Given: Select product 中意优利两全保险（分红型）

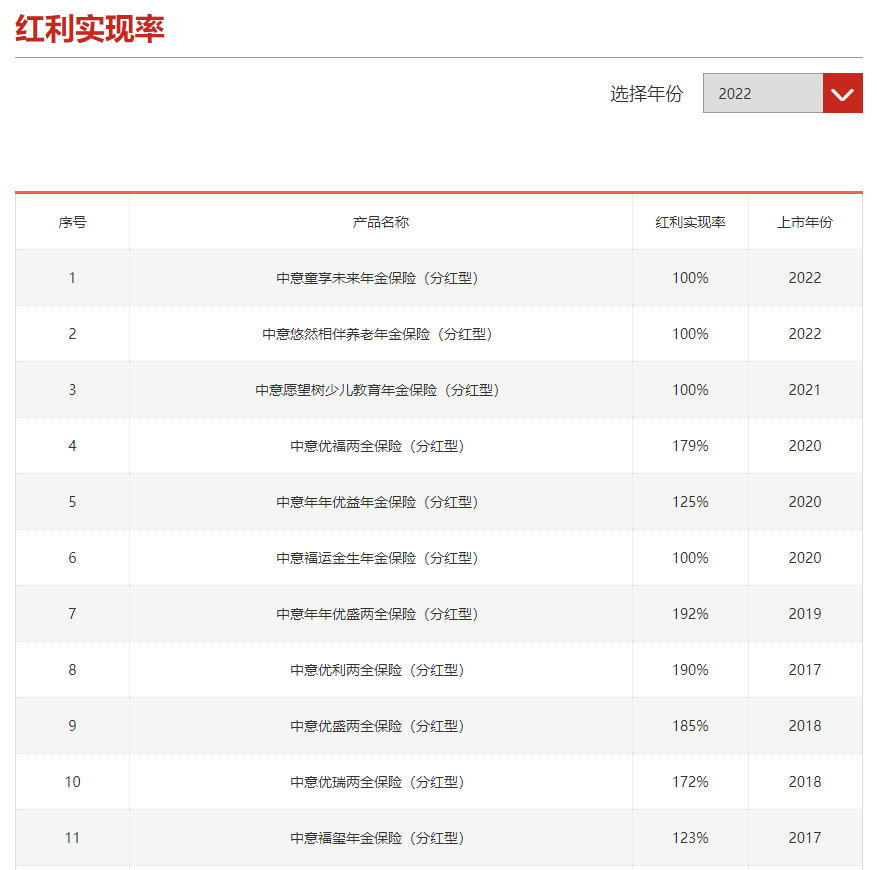Looking at the screenshot, I should click(378, 670).
